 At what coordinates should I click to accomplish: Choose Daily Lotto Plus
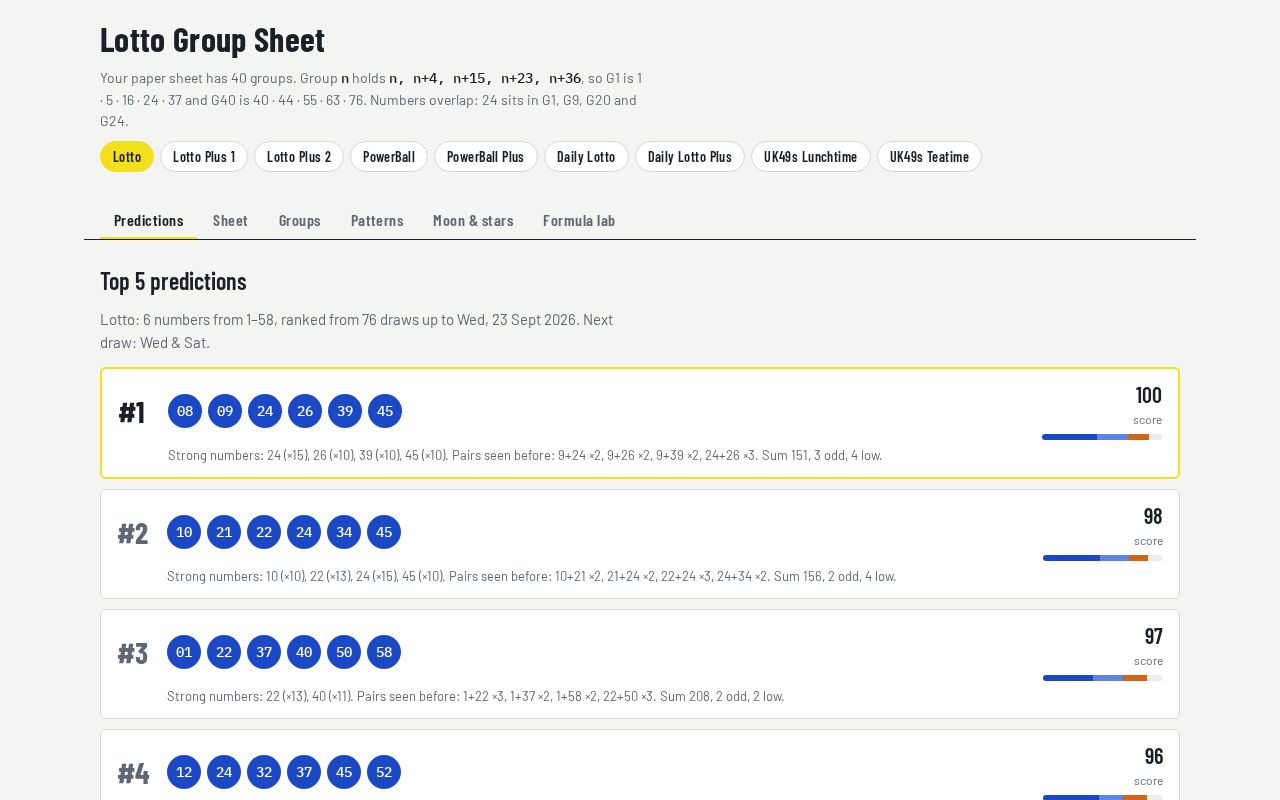pos(690,156)
